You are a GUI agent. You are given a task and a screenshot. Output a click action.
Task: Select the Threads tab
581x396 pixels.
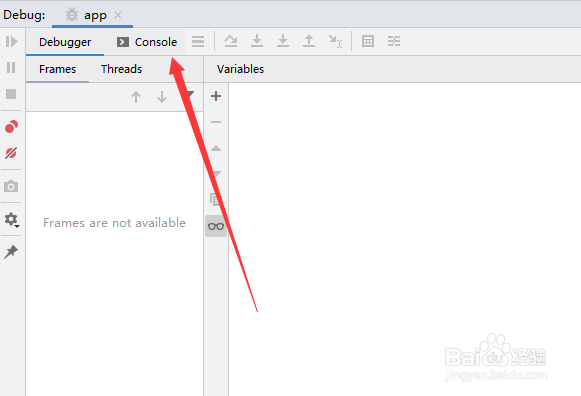[122, 69]
